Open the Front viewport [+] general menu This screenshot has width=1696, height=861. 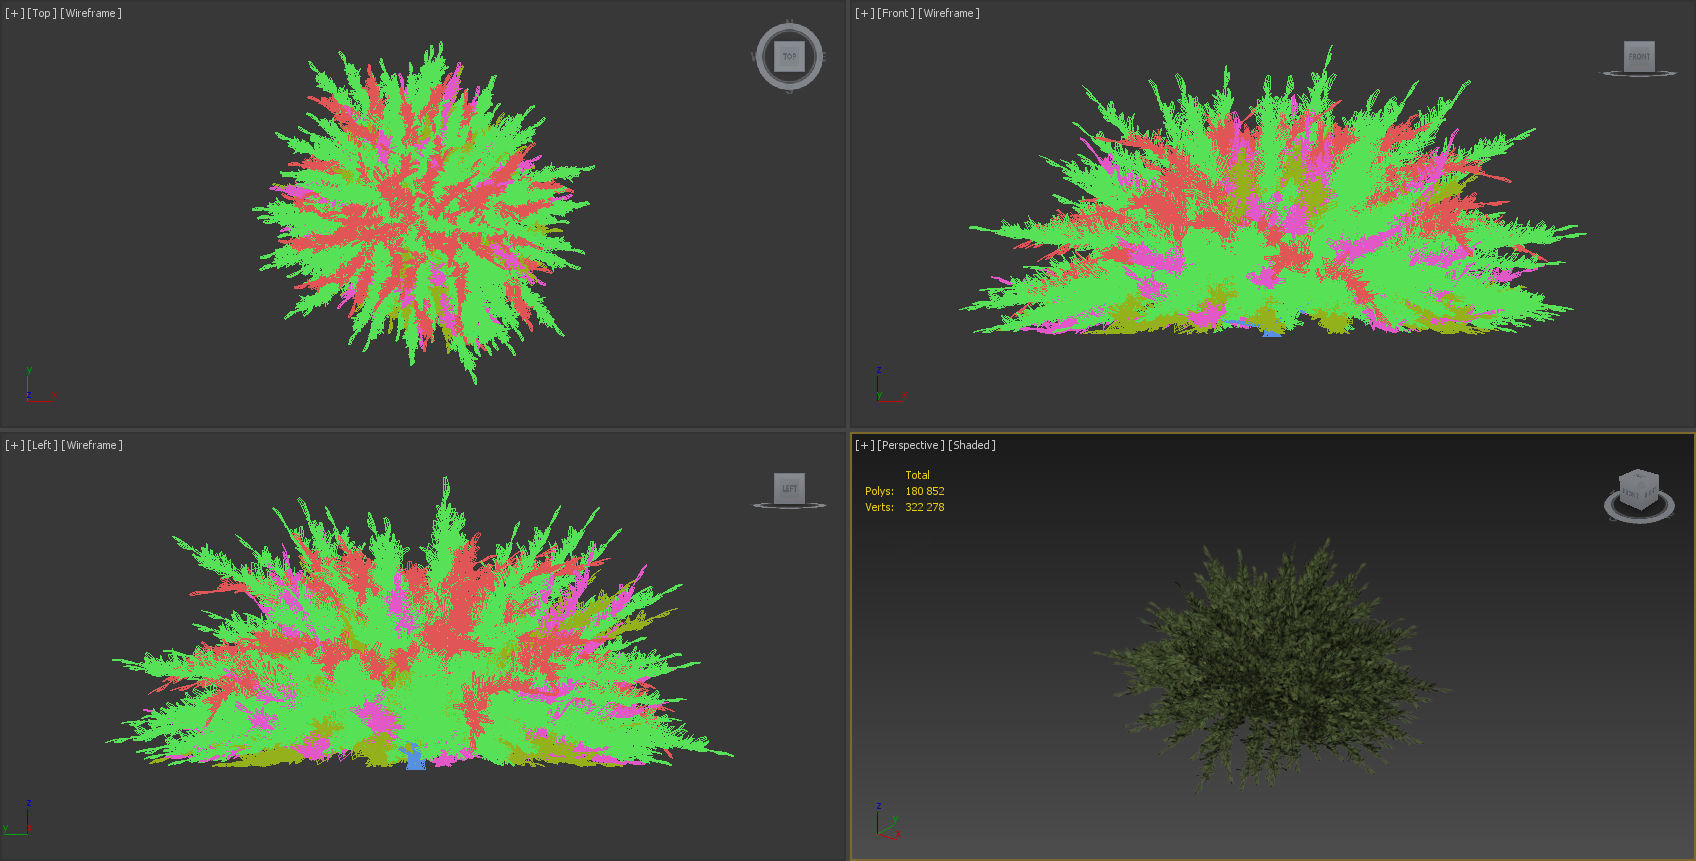coord(864,13)
